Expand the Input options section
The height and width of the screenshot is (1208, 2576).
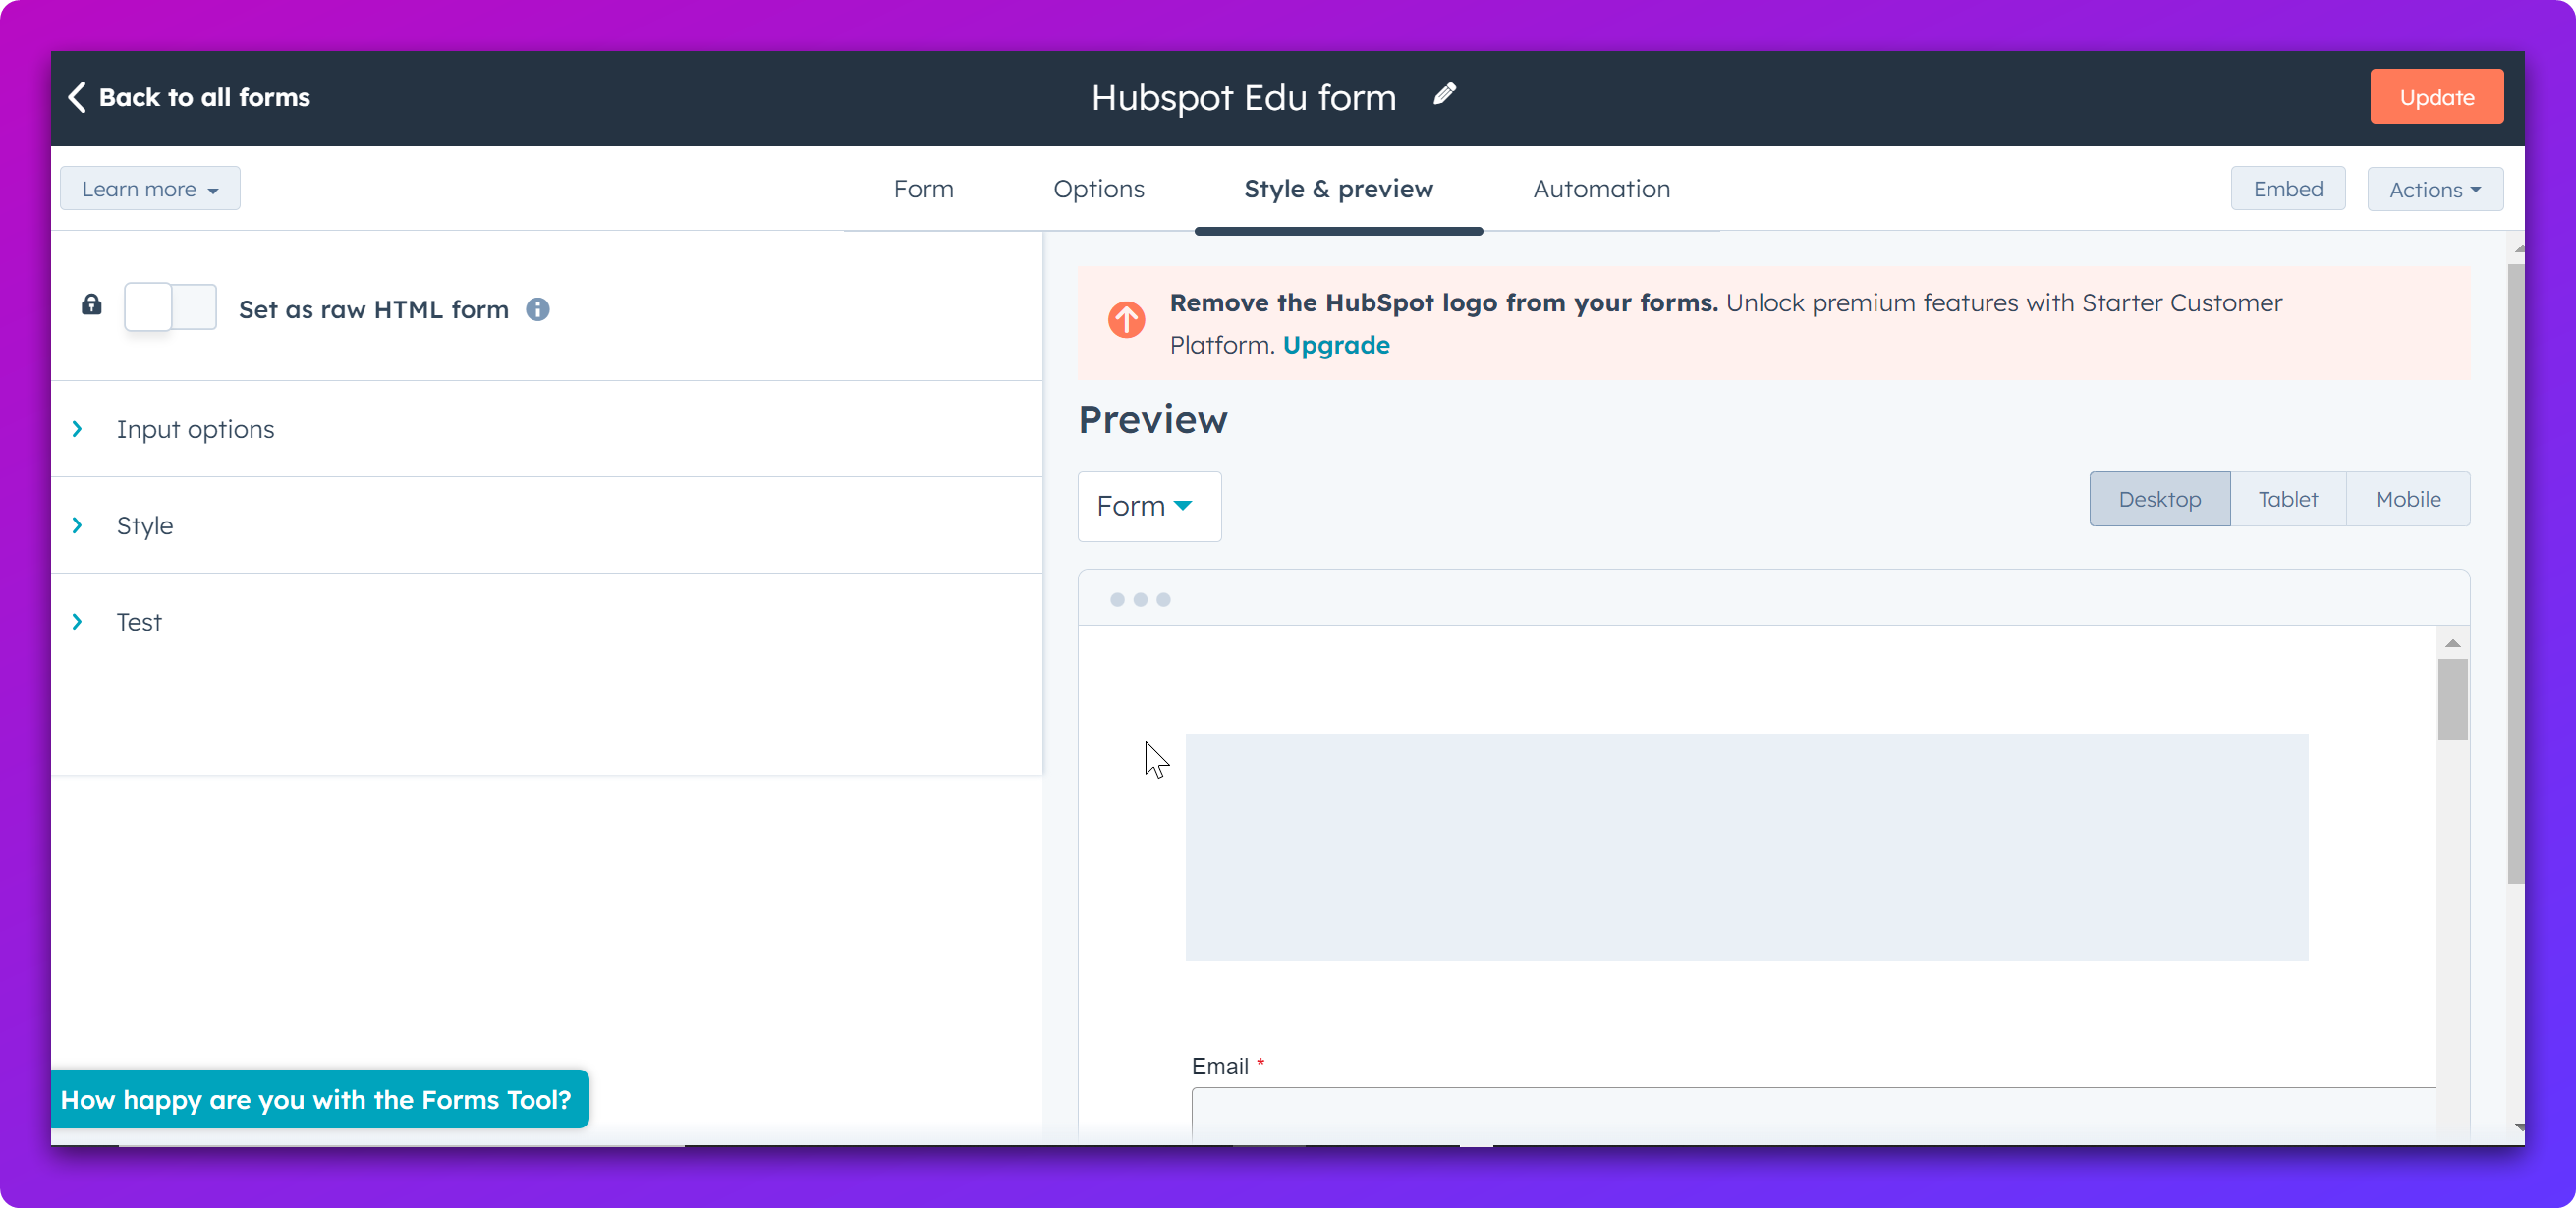click(x=547, y=429)
